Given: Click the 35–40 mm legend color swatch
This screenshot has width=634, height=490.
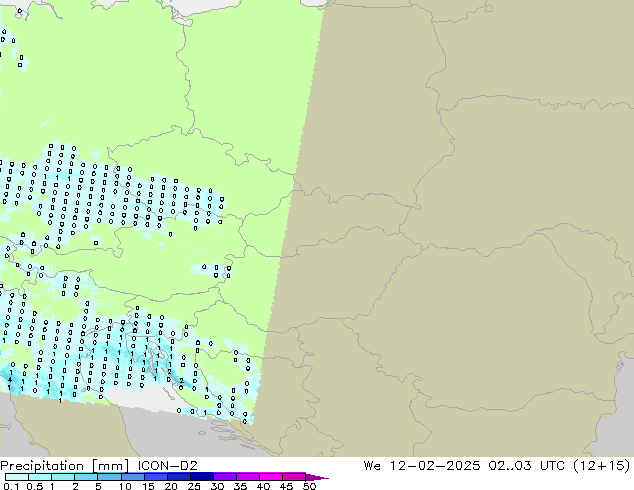Looking at the screenshot, I should pos(247,477).
